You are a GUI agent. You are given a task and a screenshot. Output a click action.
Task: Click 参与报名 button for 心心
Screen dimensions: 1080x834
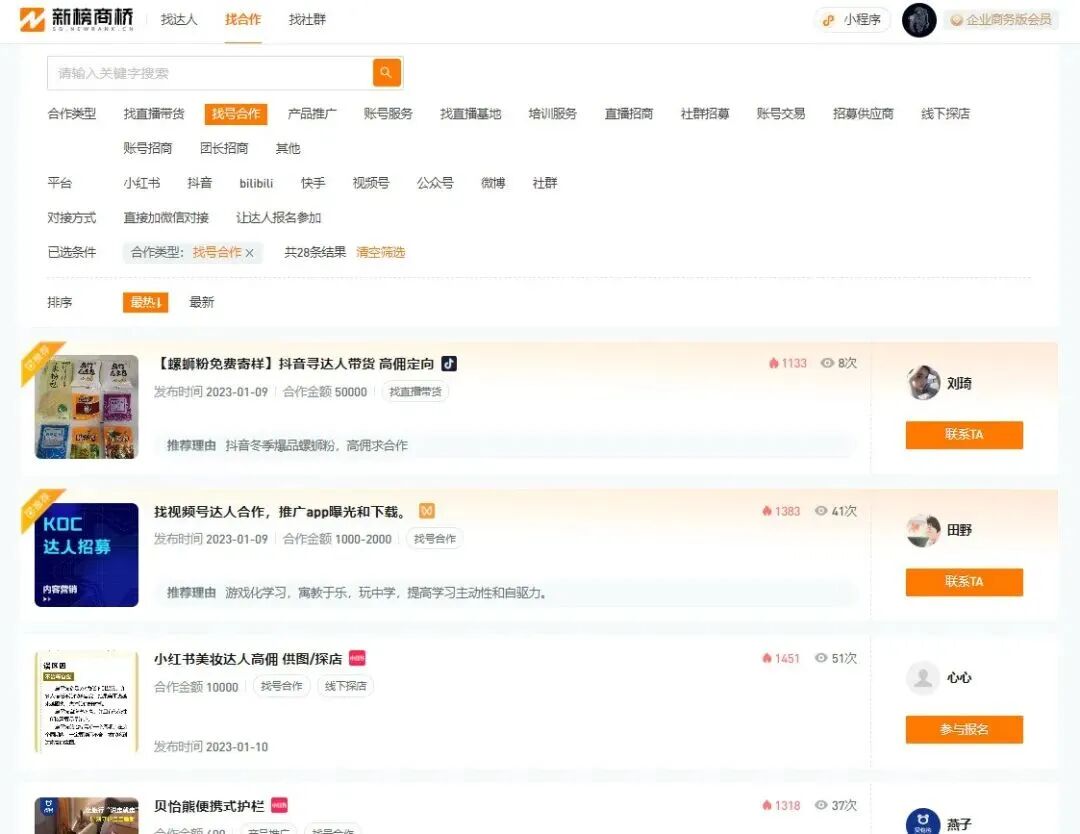tap(964, 729)
